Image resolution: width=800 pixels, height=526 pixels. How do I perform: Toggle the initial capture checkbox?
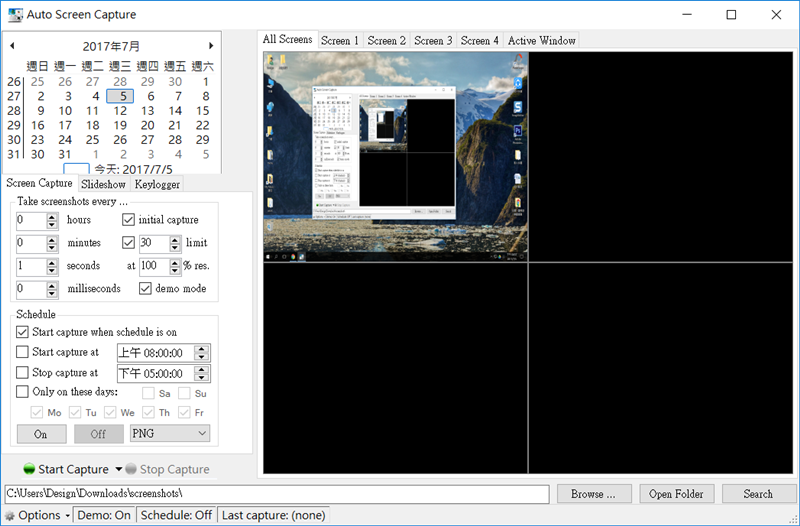click(128, 220)
